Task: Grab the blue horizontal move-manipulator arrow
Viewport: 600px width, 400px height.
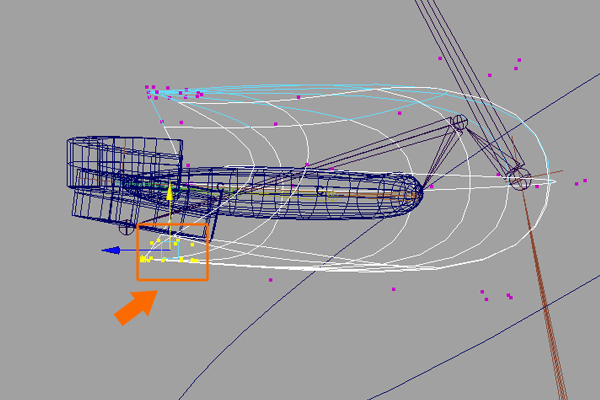Action: coord(111,250)
